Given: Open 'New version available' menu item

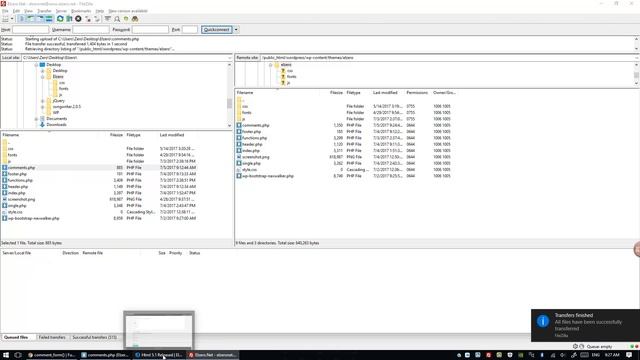Looking at the screenshot, I should pos(128,11).
